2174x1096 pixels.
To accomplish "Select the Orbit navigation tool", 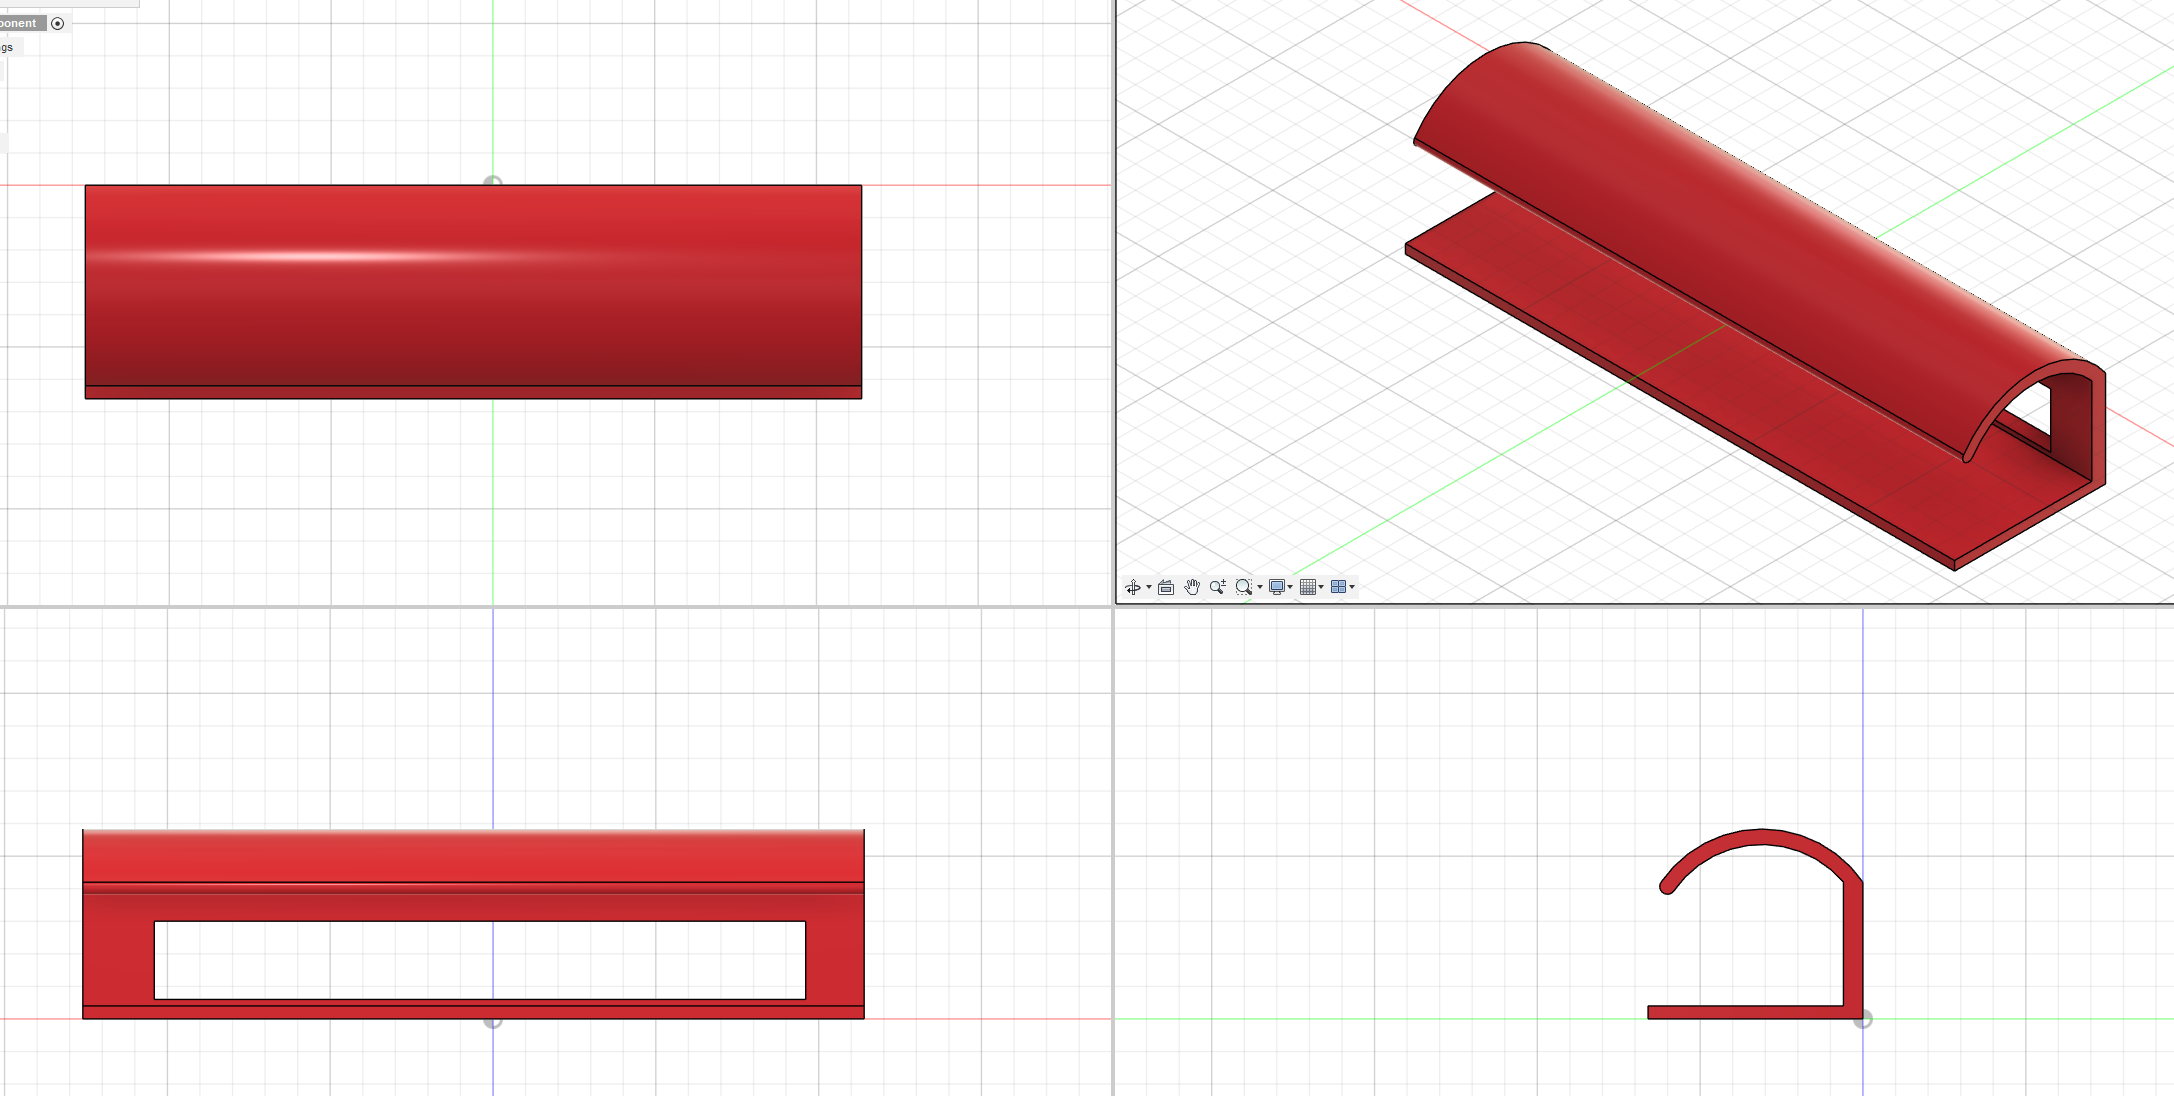I will coord(1132,587).
